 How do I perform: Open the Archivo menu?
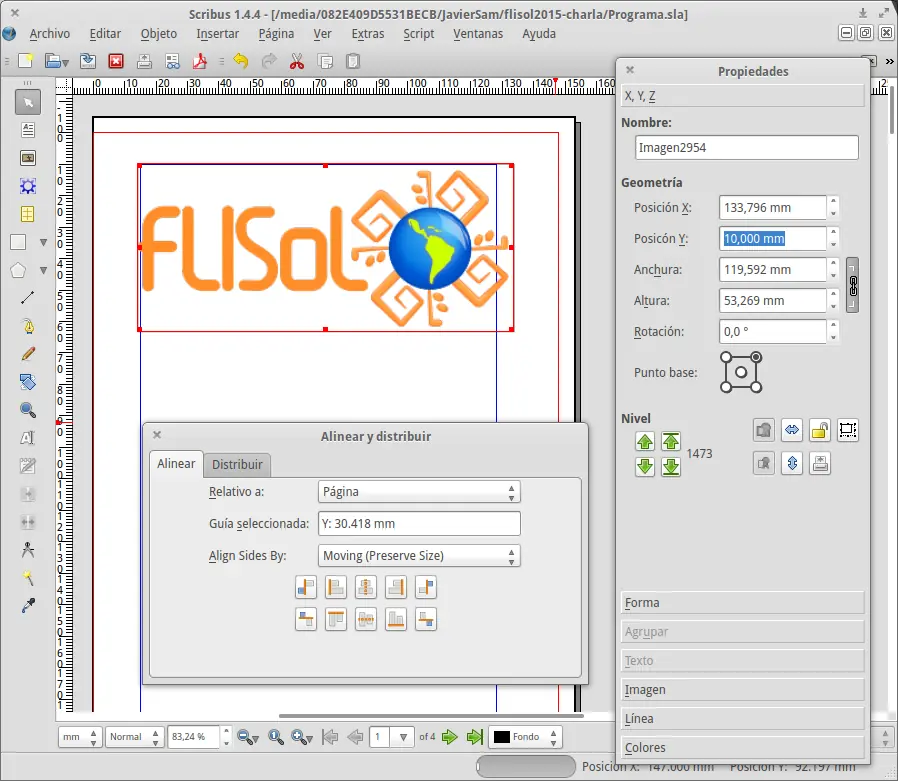click(x=50, y=34)
